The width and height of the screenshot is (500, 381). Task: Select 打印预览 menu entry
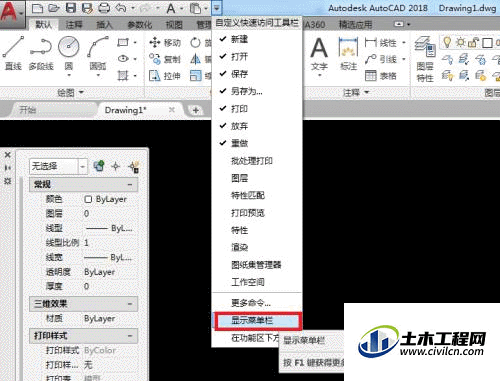click(257, 213)
